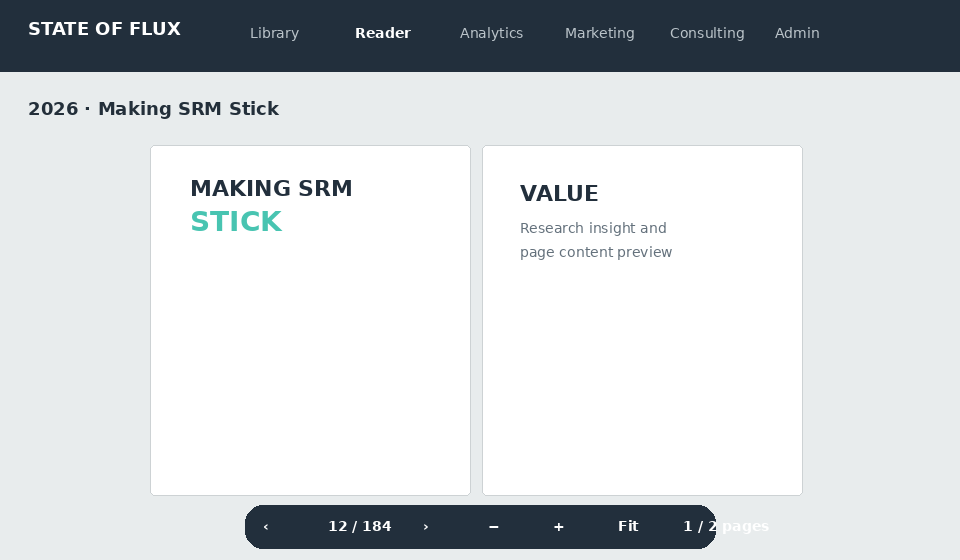Select the Making SRM Stick cover page

pyautogui.click(x=310, y=321)
